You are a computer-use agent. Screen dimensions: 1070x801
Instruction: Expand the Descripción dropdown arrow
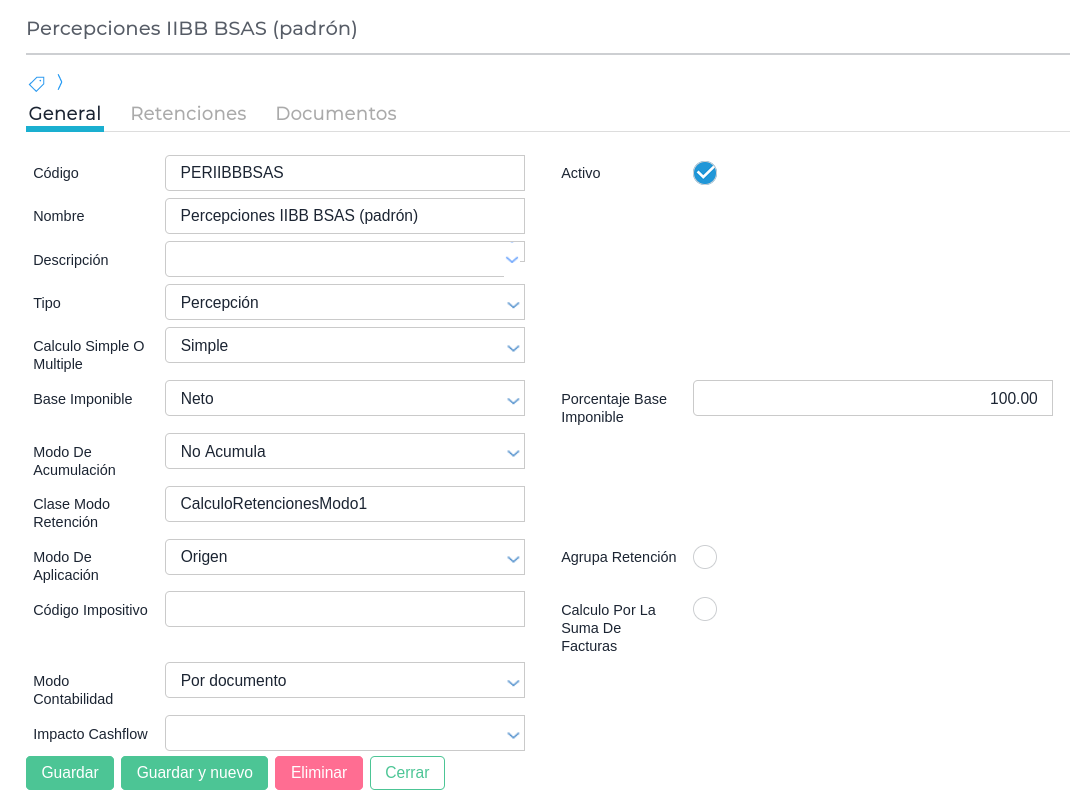[x=512, y=260]
